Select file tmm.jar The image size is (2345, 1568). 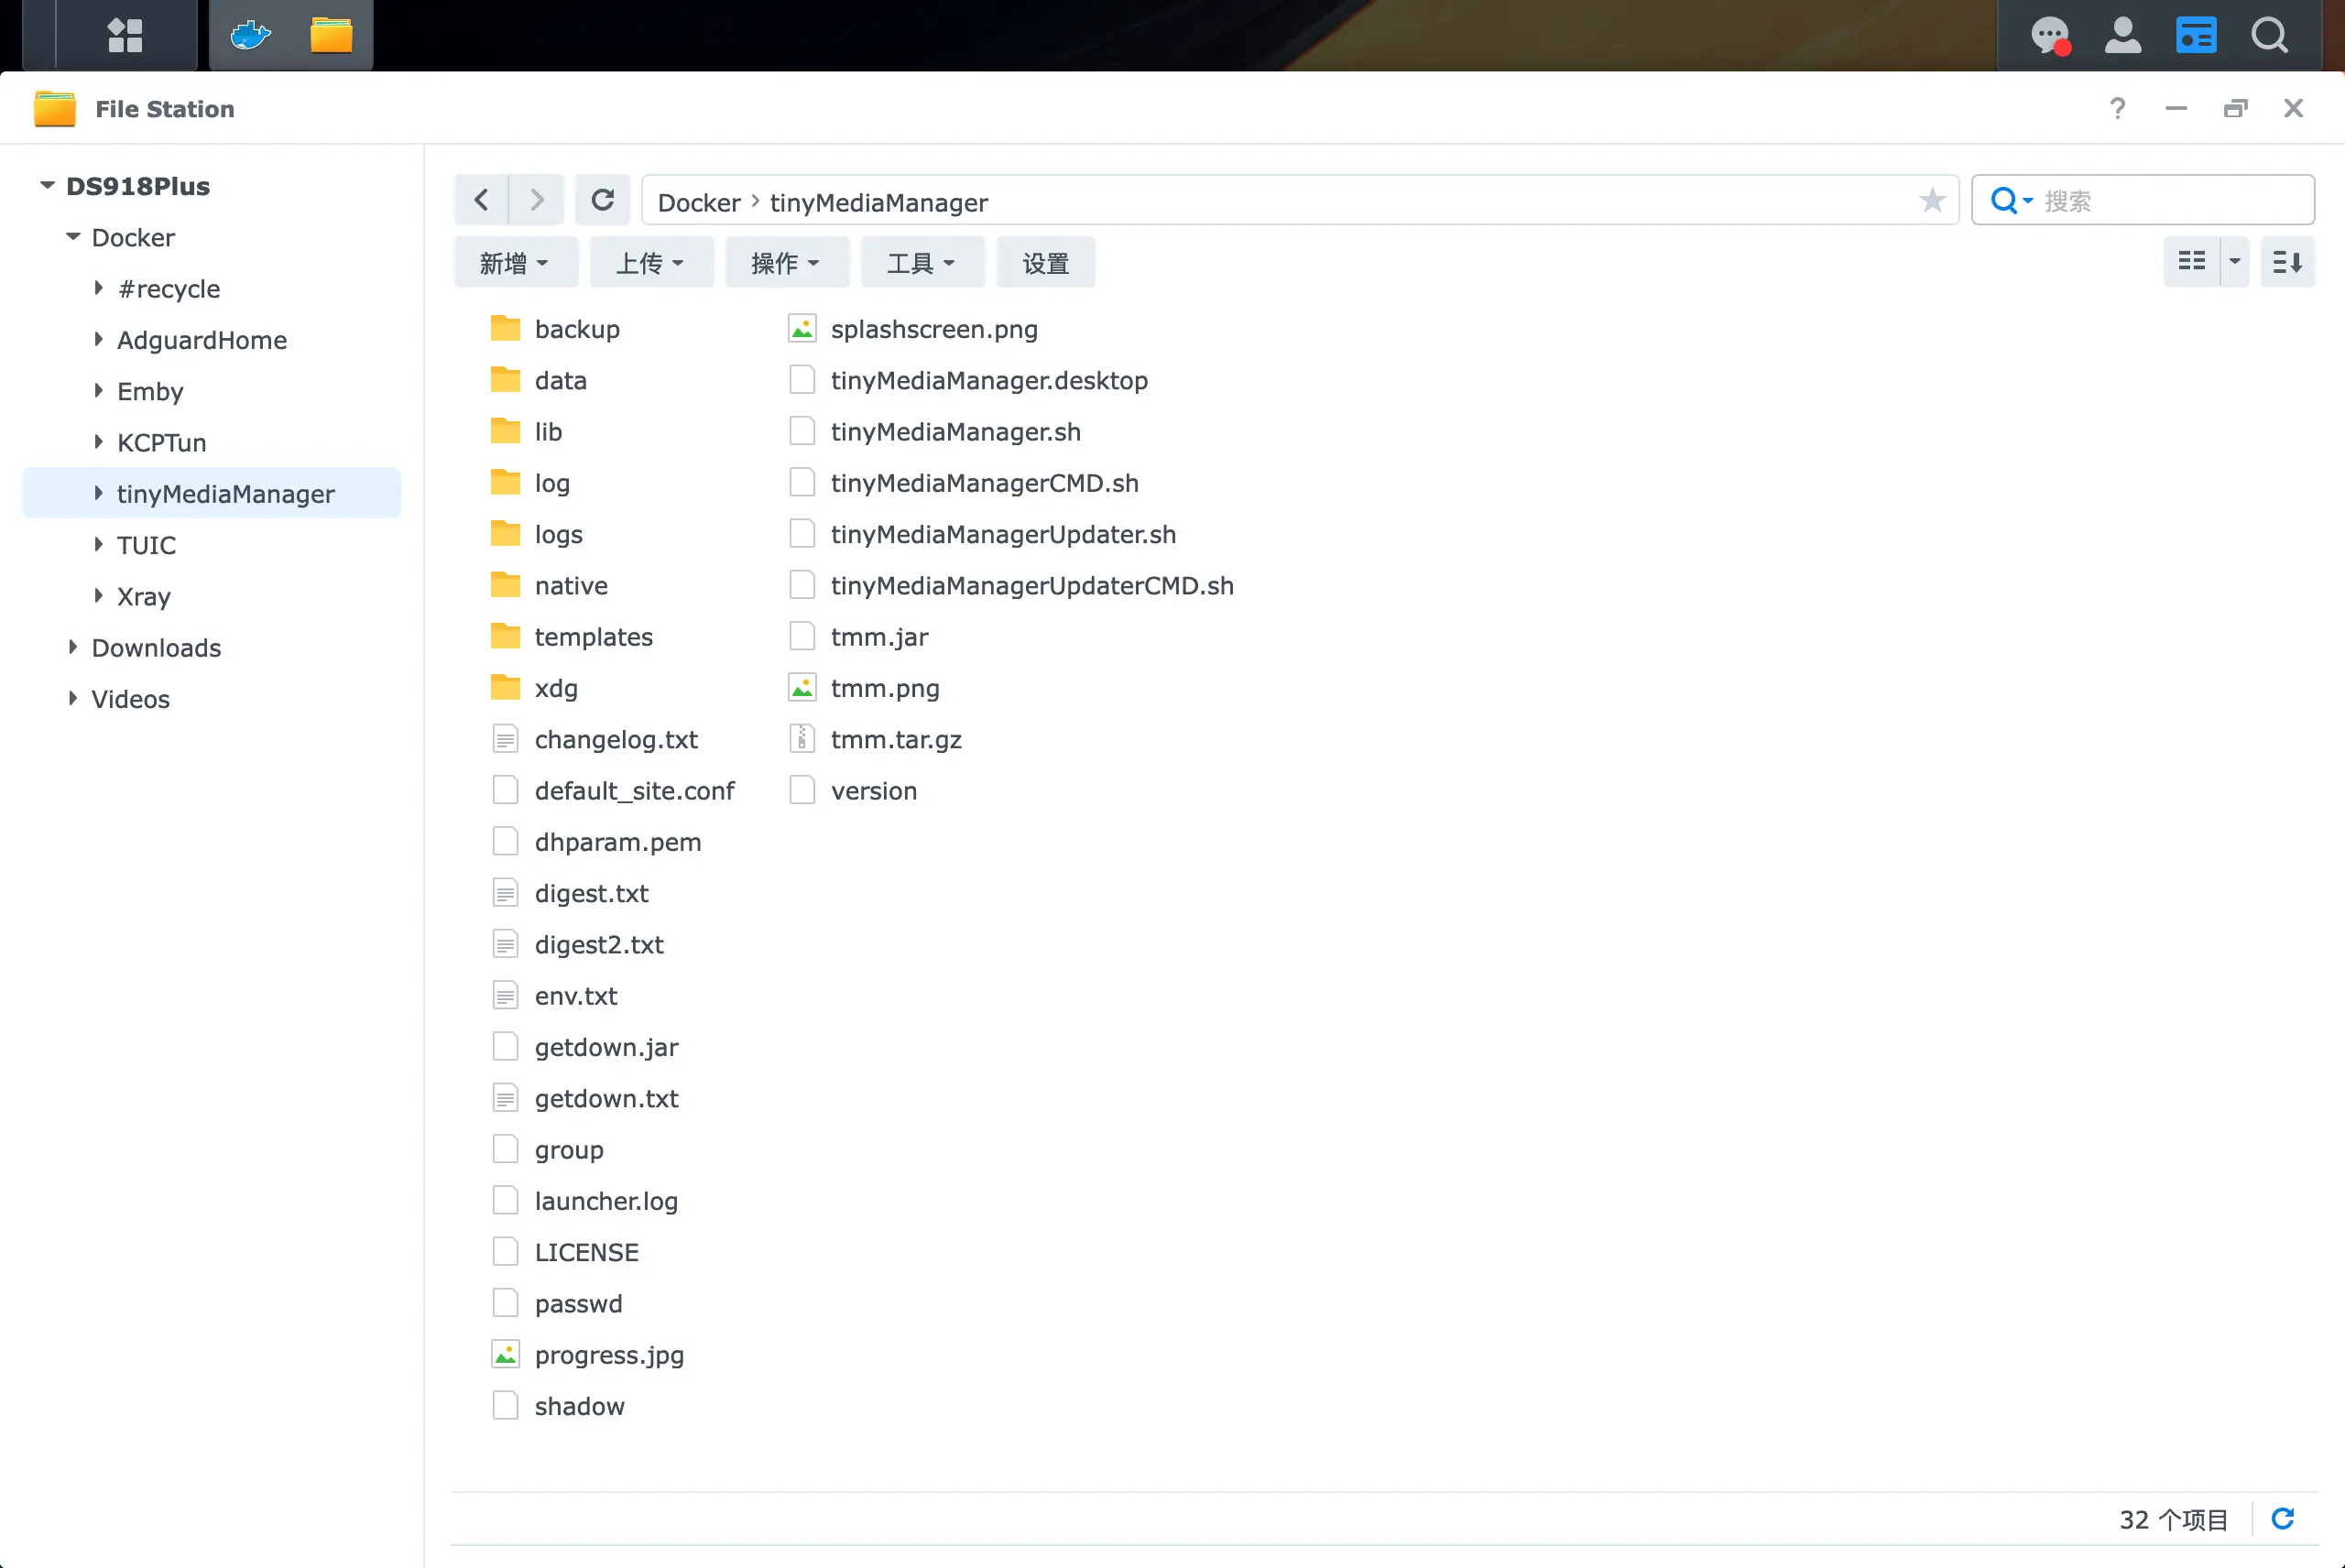point(879,637)
